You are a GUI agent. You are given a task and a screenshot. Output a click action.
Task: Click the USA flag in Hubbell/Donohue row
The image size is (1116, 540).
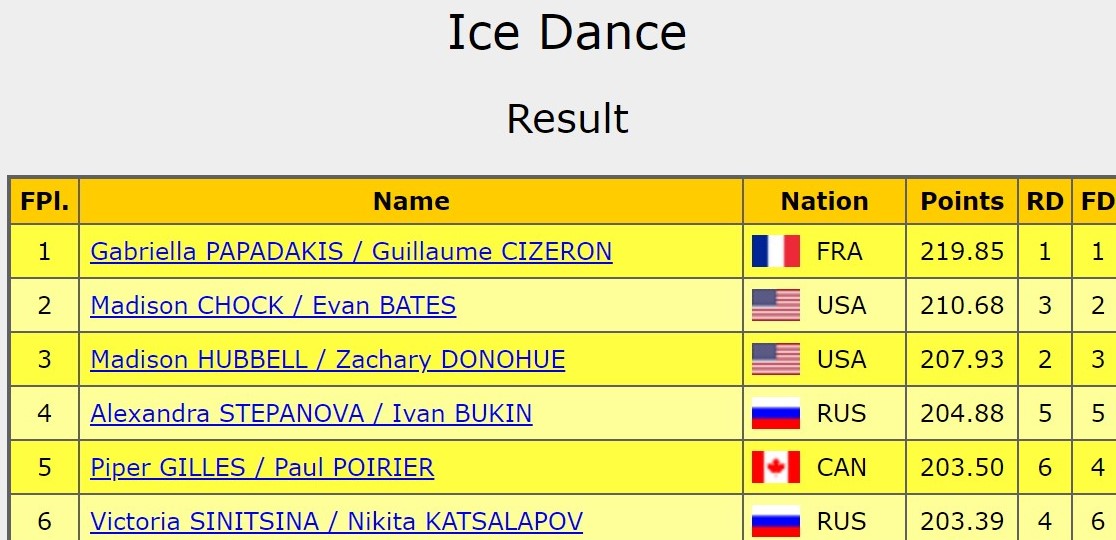(x=776, y=359)
